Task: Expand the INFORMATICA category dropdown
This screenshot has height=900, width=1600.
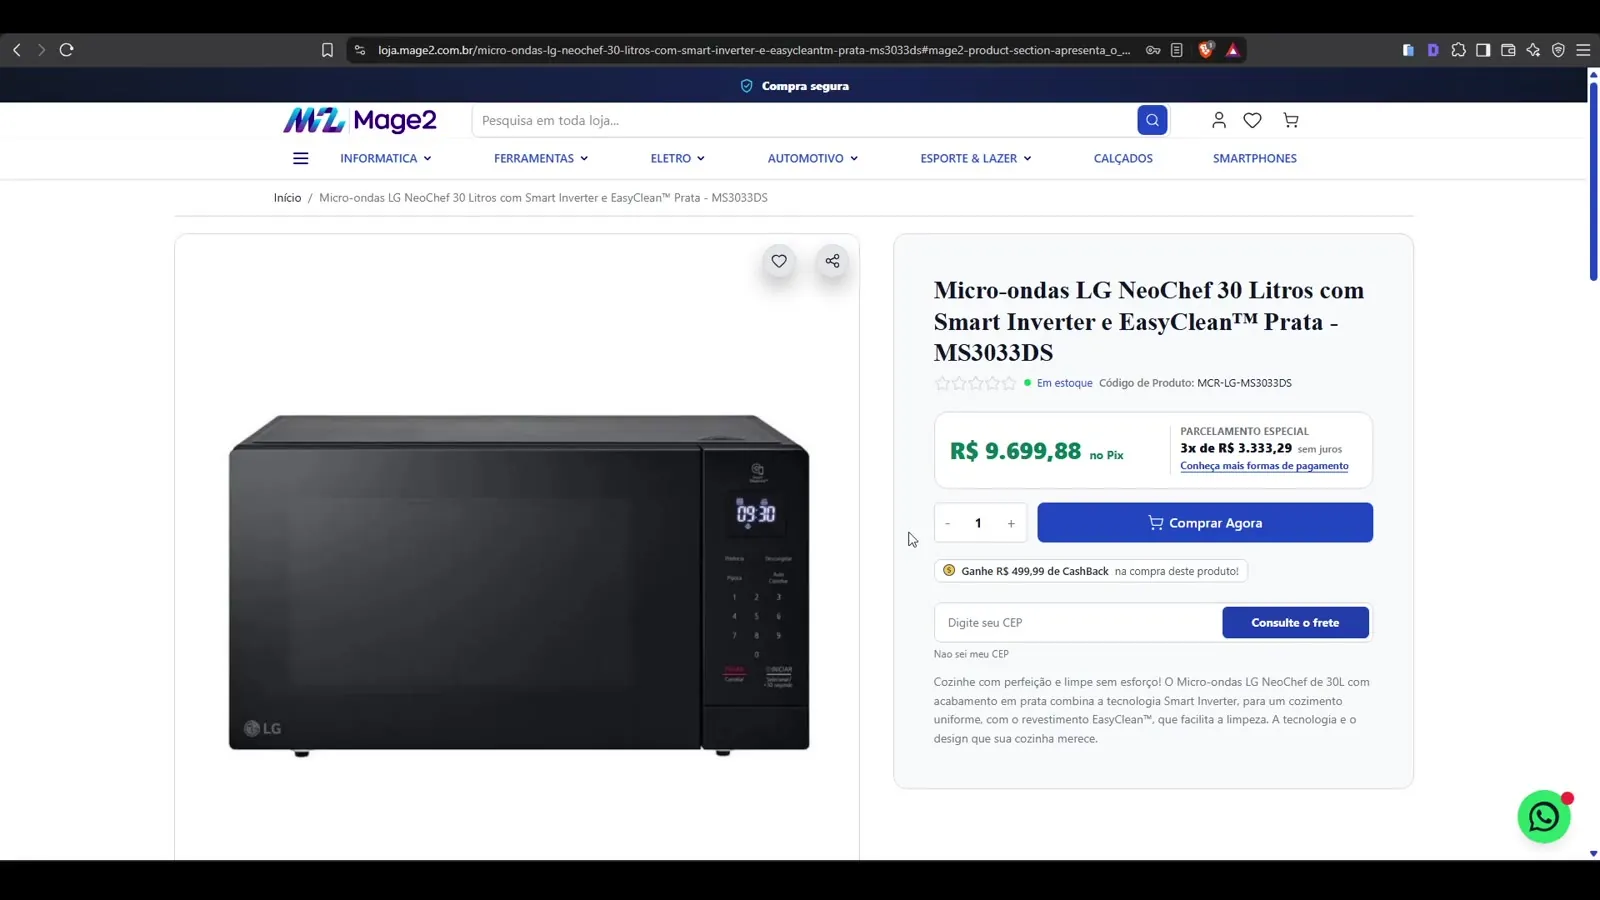Action: click(386, 158)
